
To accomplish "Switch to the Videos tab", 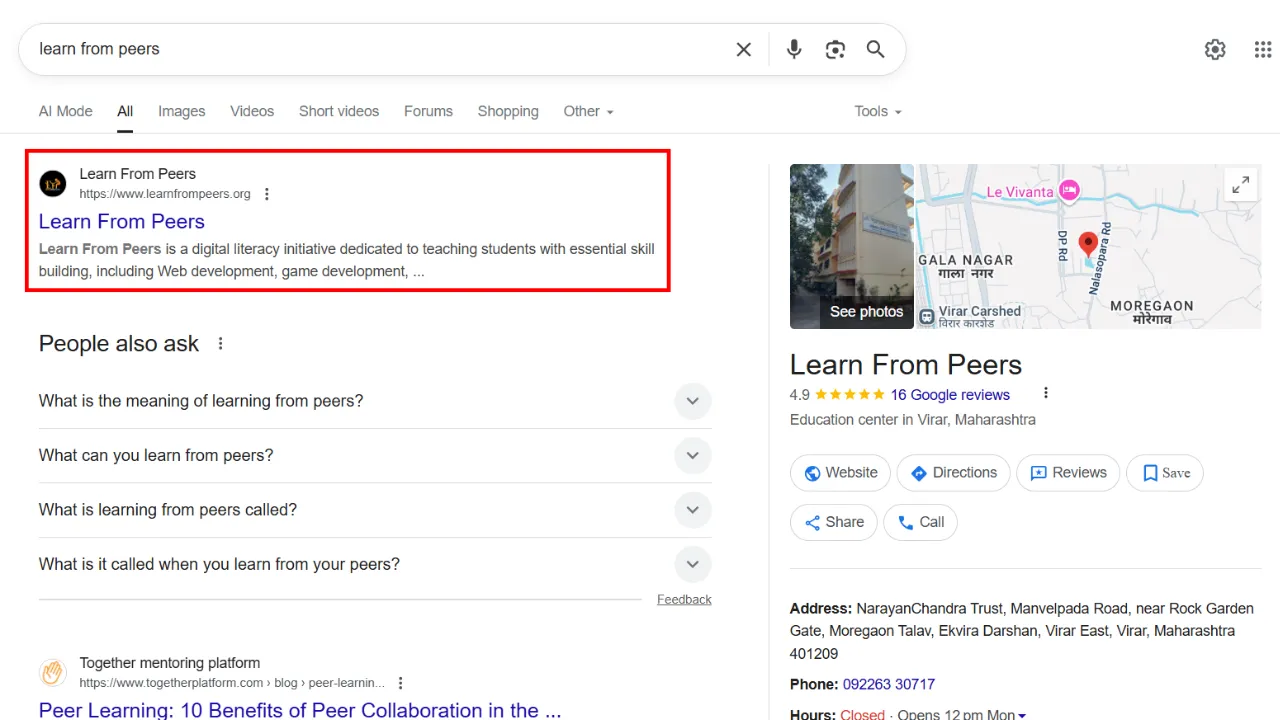I will pyautogui.click(x=252, y=111).
